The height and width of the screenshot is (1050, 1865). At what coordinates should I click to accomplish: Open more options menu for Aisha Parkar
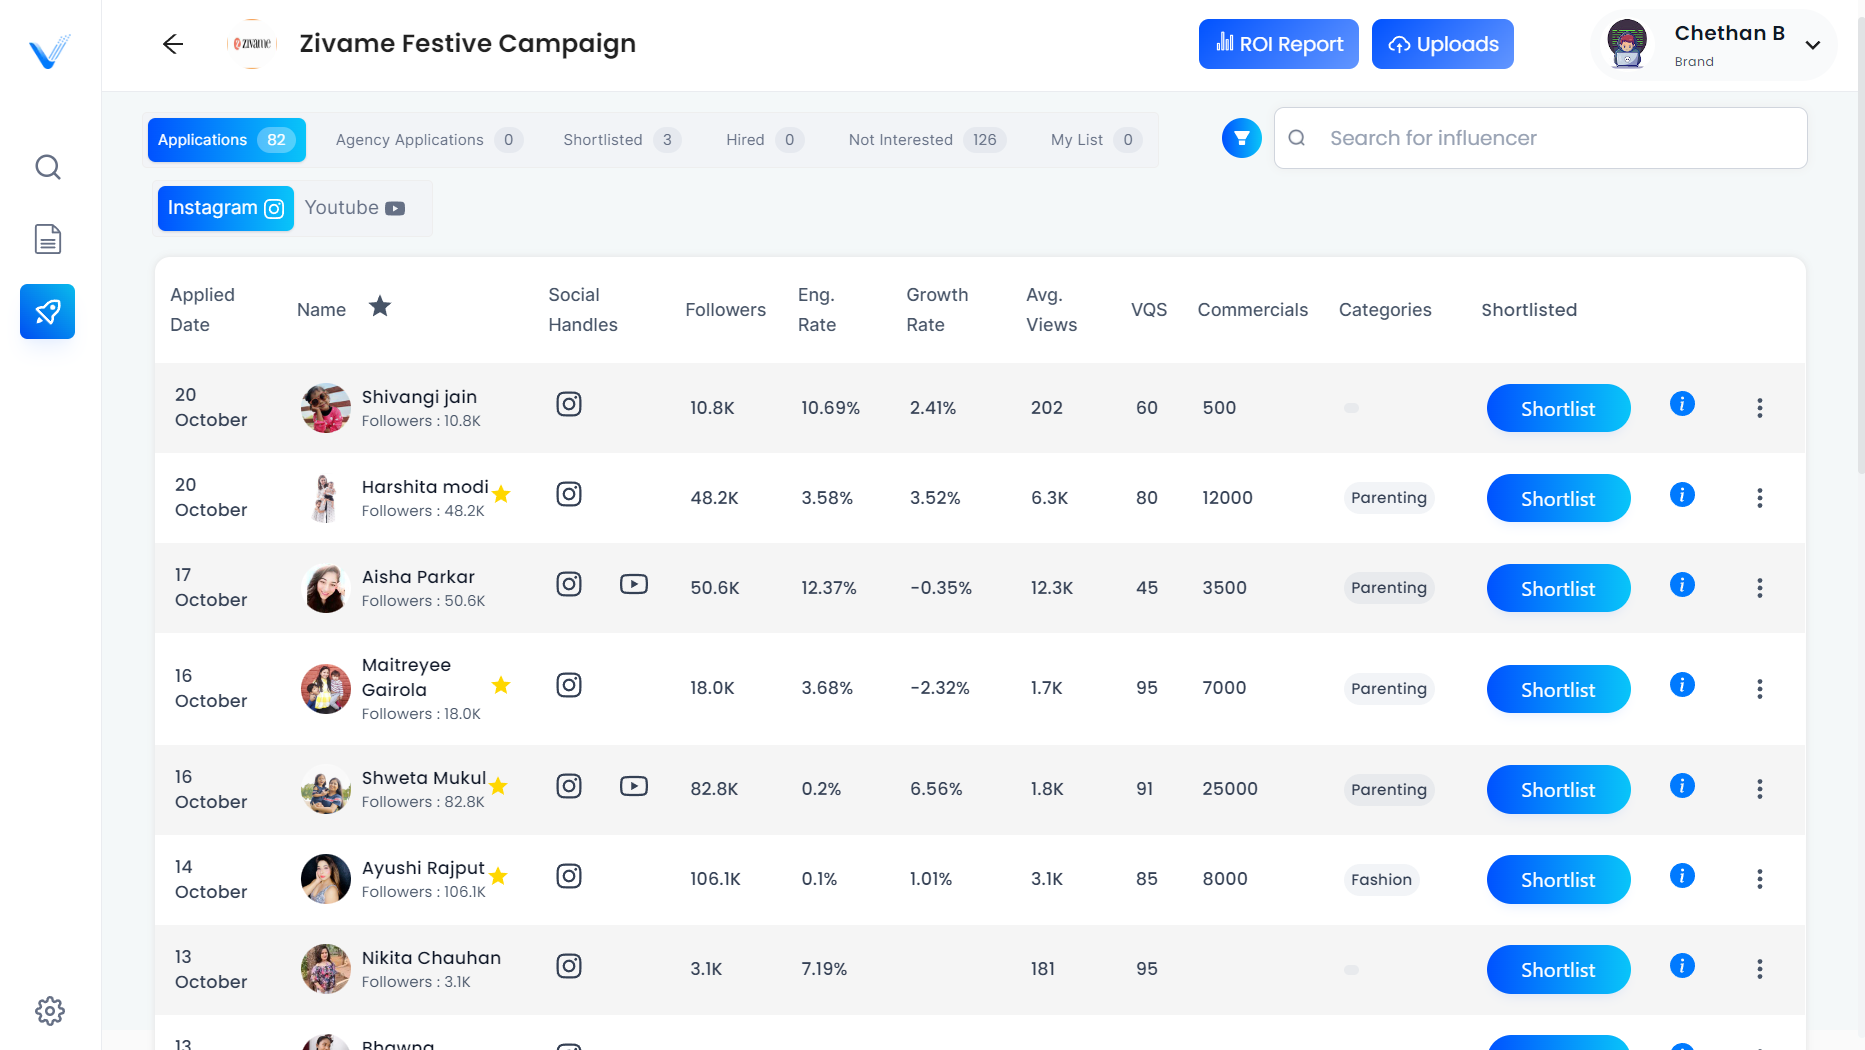tap(1760, 588)
